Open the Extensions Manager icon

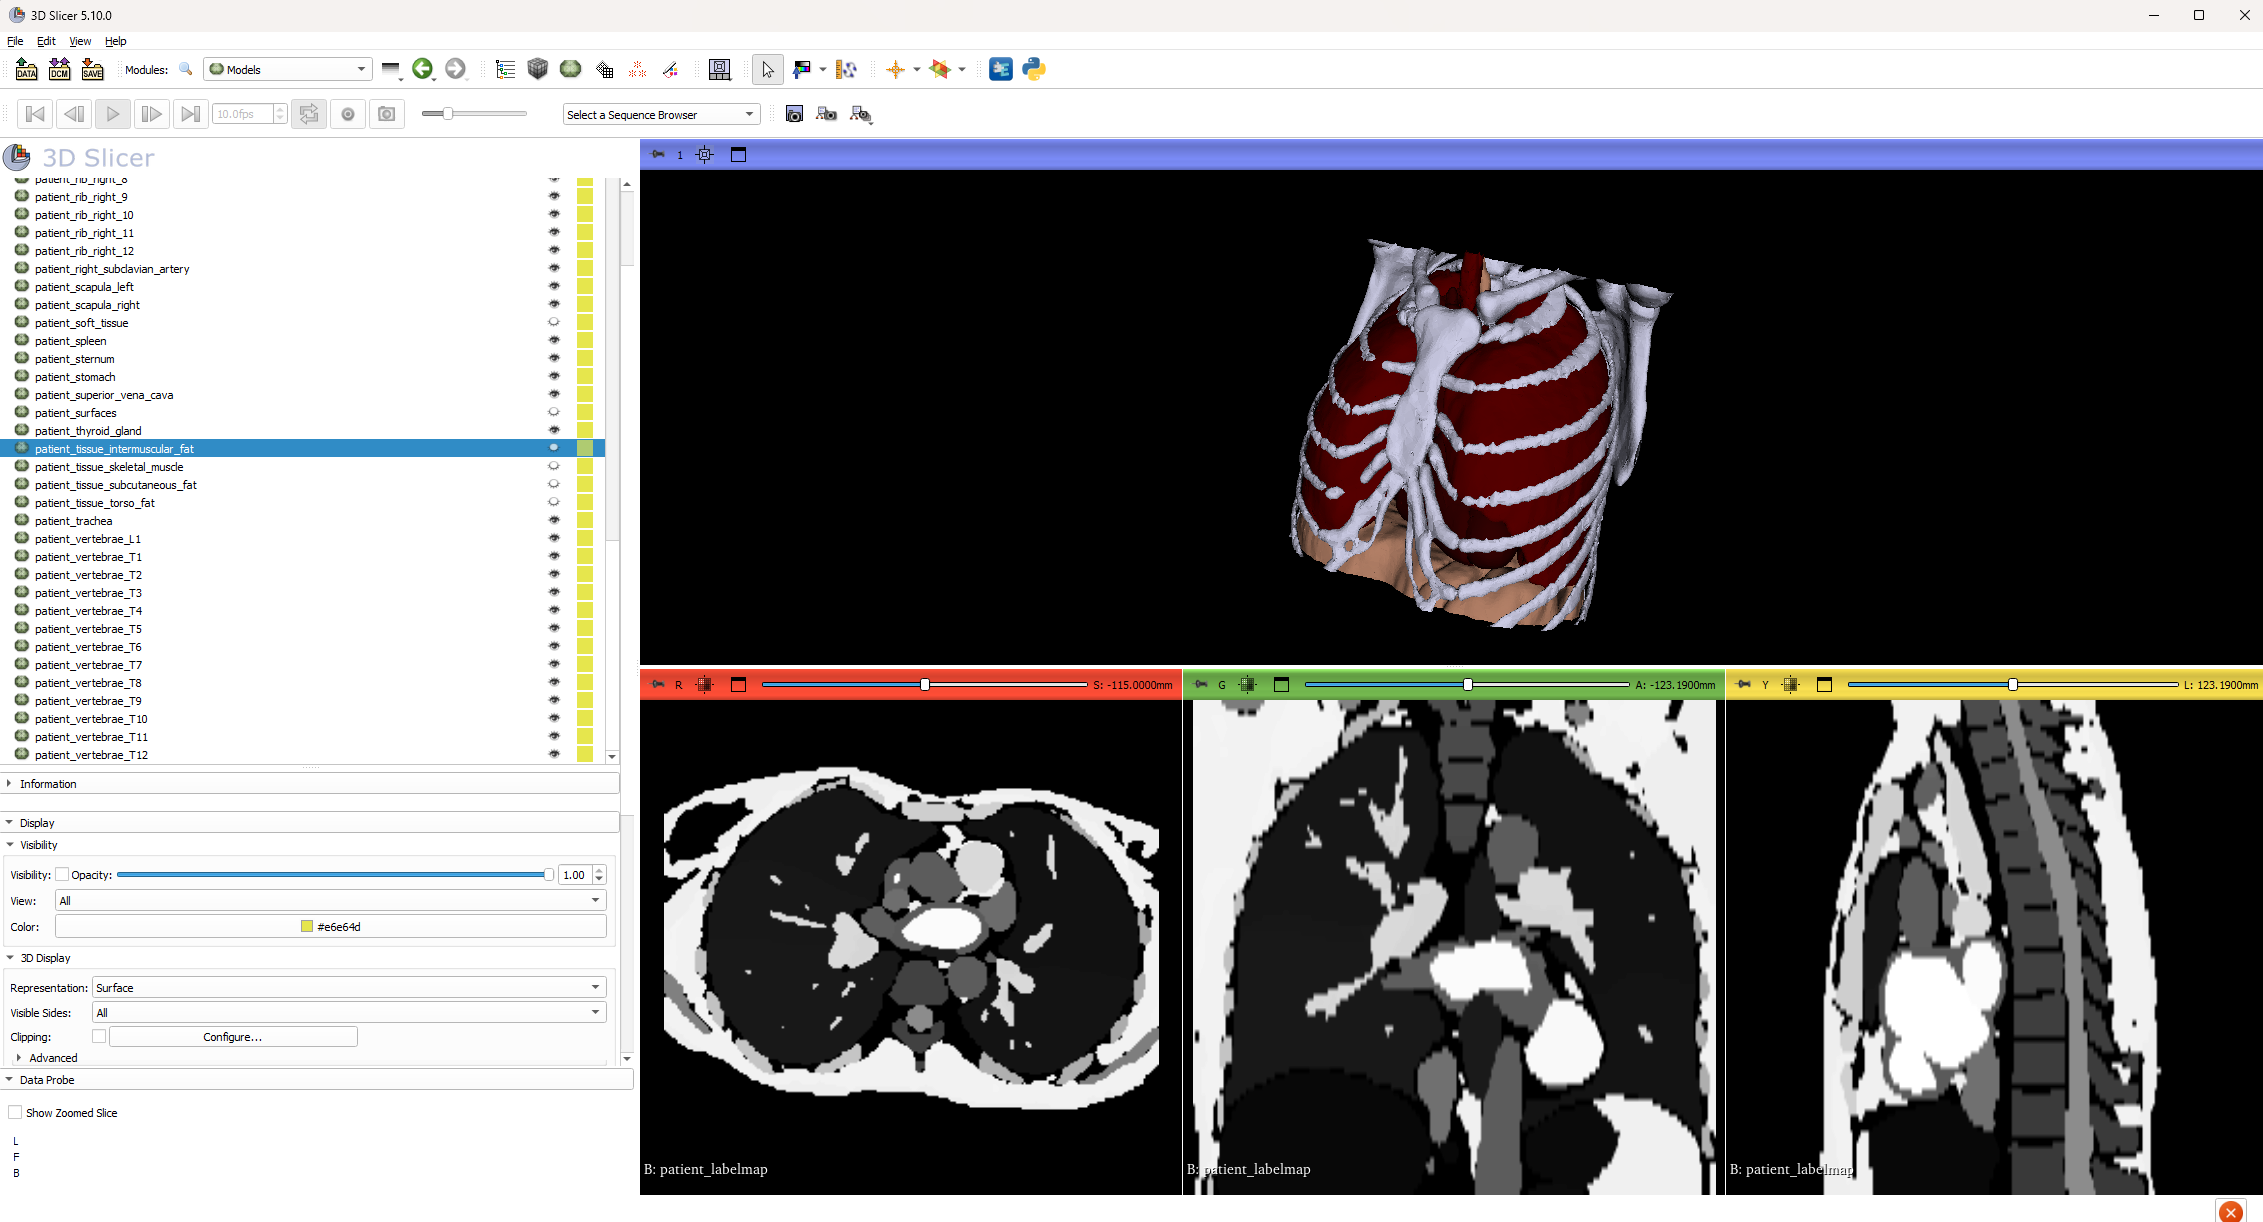(x=1001, y=69)
